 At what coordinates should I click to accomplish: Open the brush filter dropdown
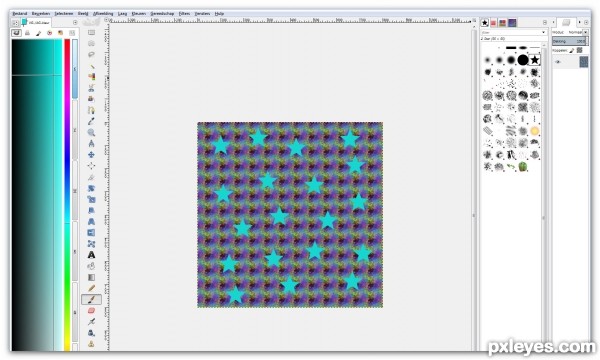(513, 33)
